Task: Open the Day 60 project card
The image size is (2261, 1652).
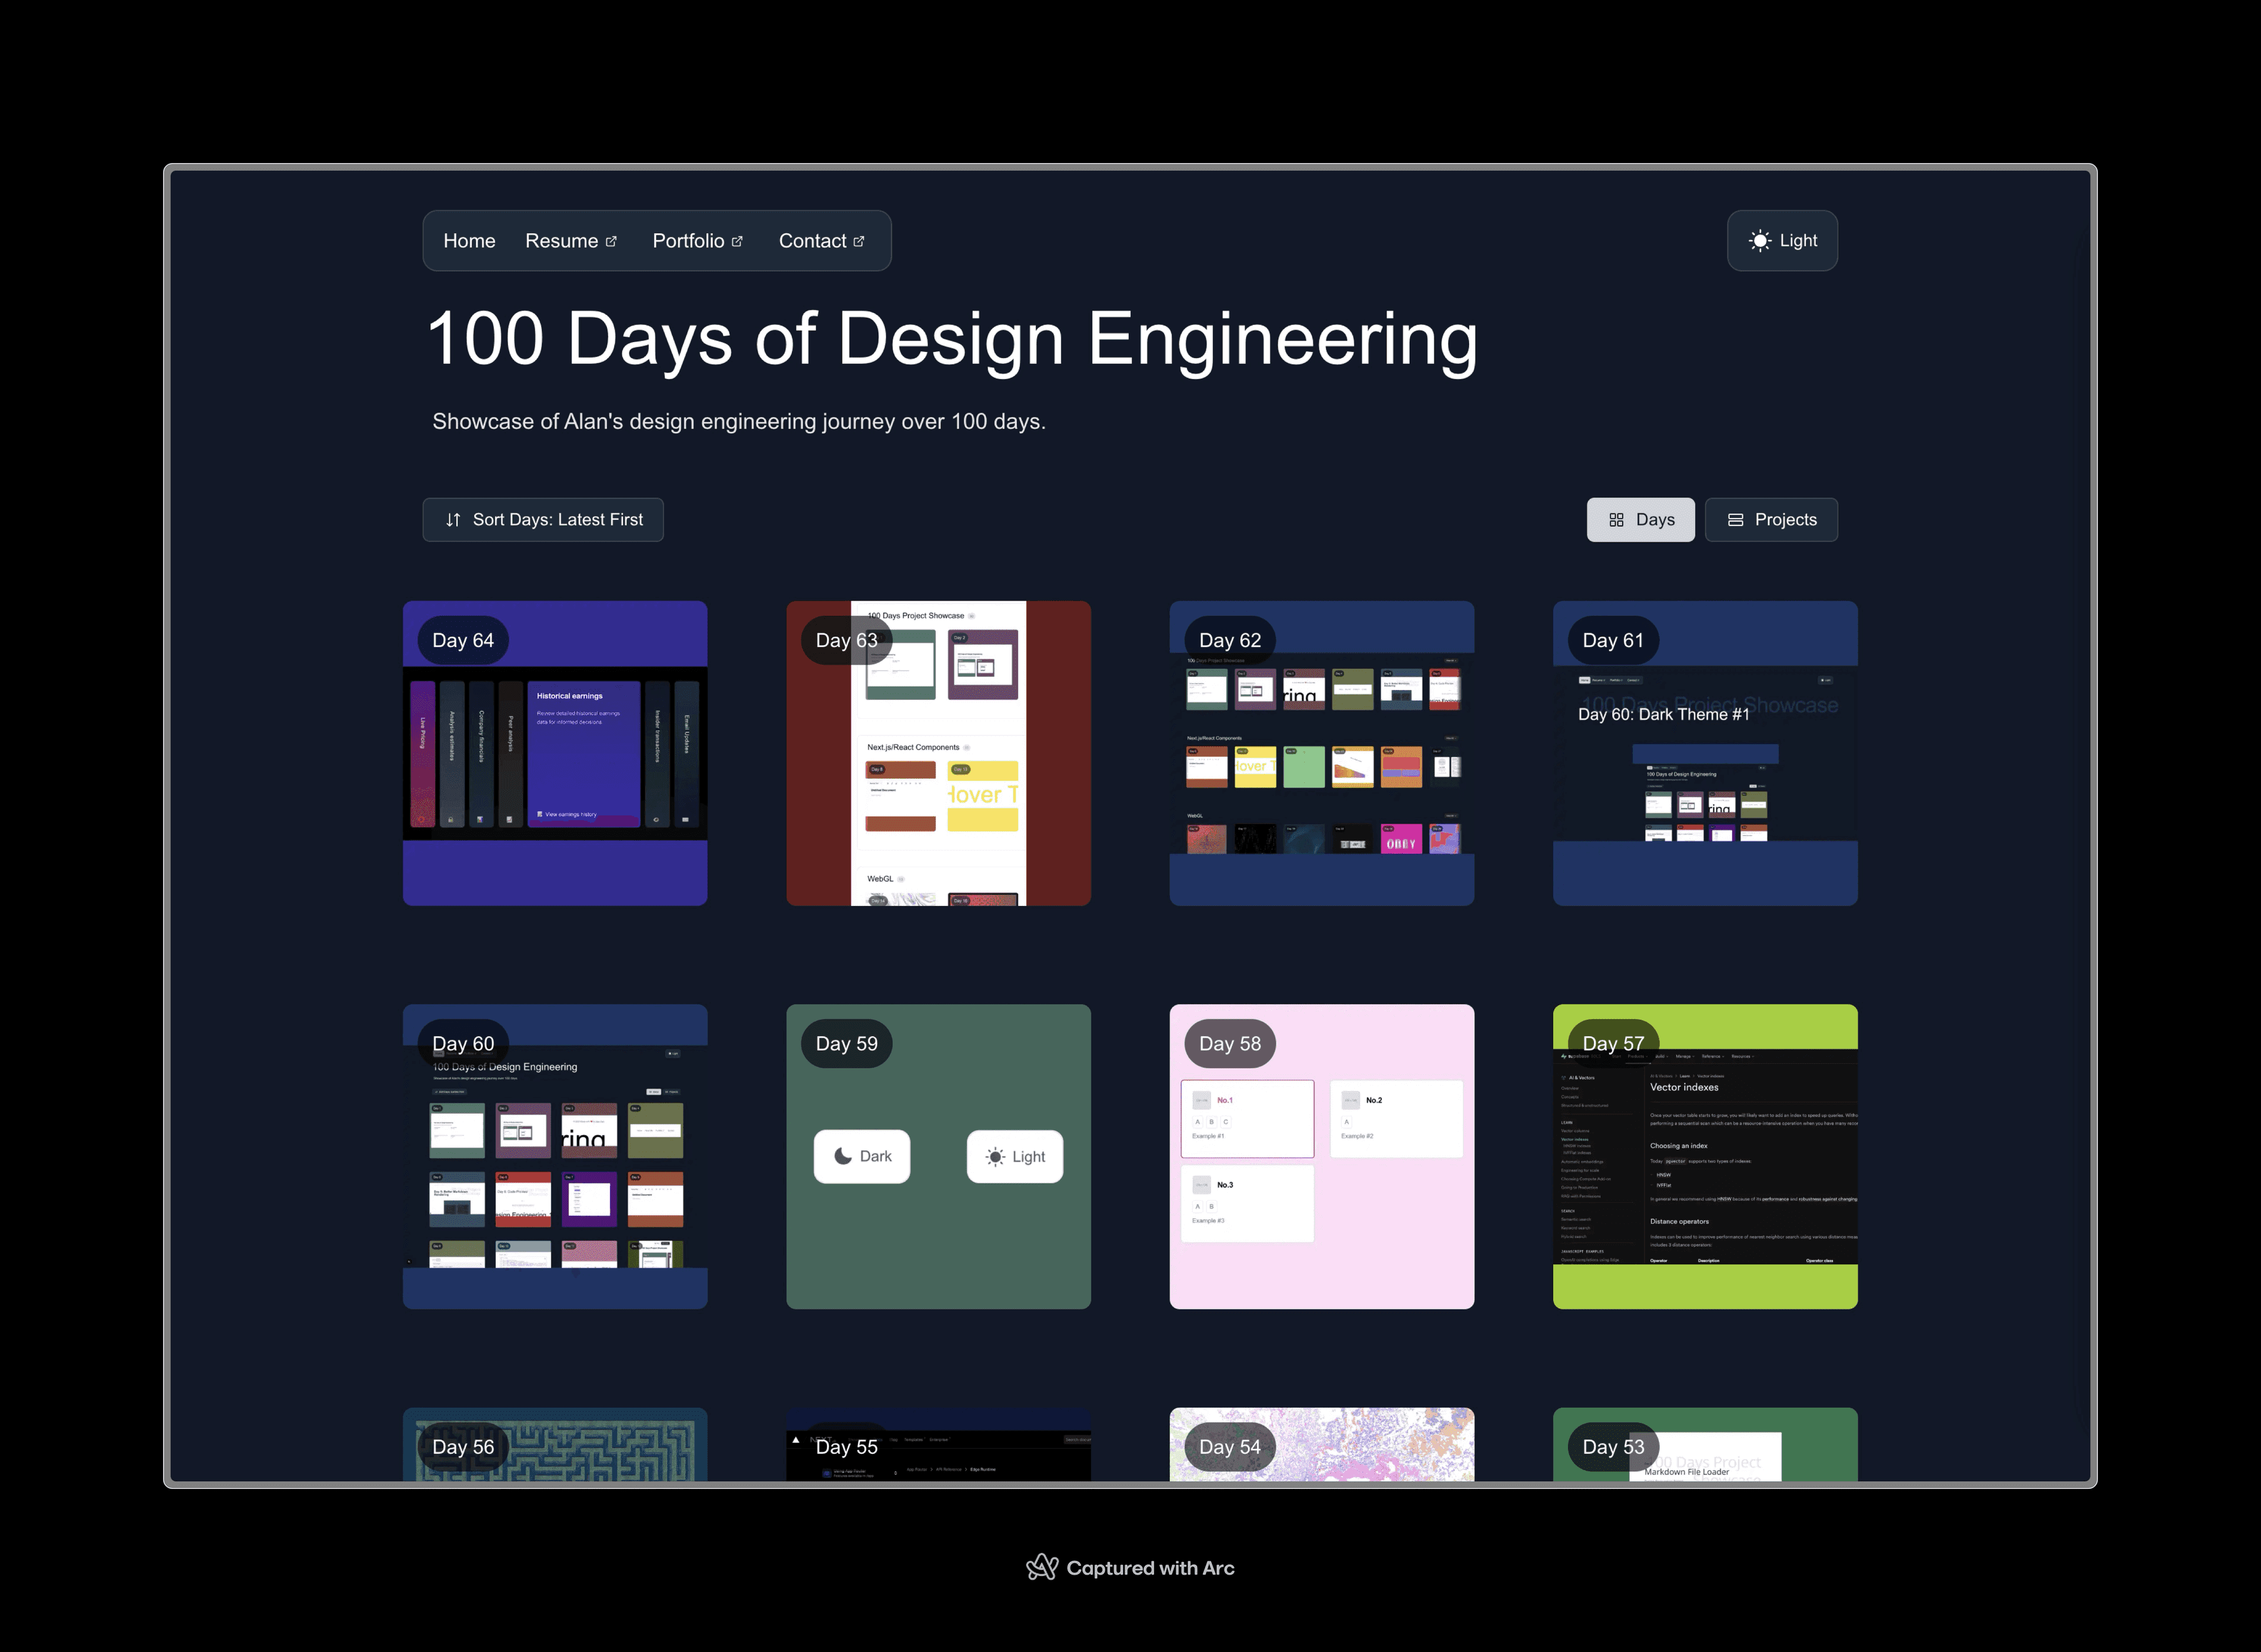Action: [555, 1157]
